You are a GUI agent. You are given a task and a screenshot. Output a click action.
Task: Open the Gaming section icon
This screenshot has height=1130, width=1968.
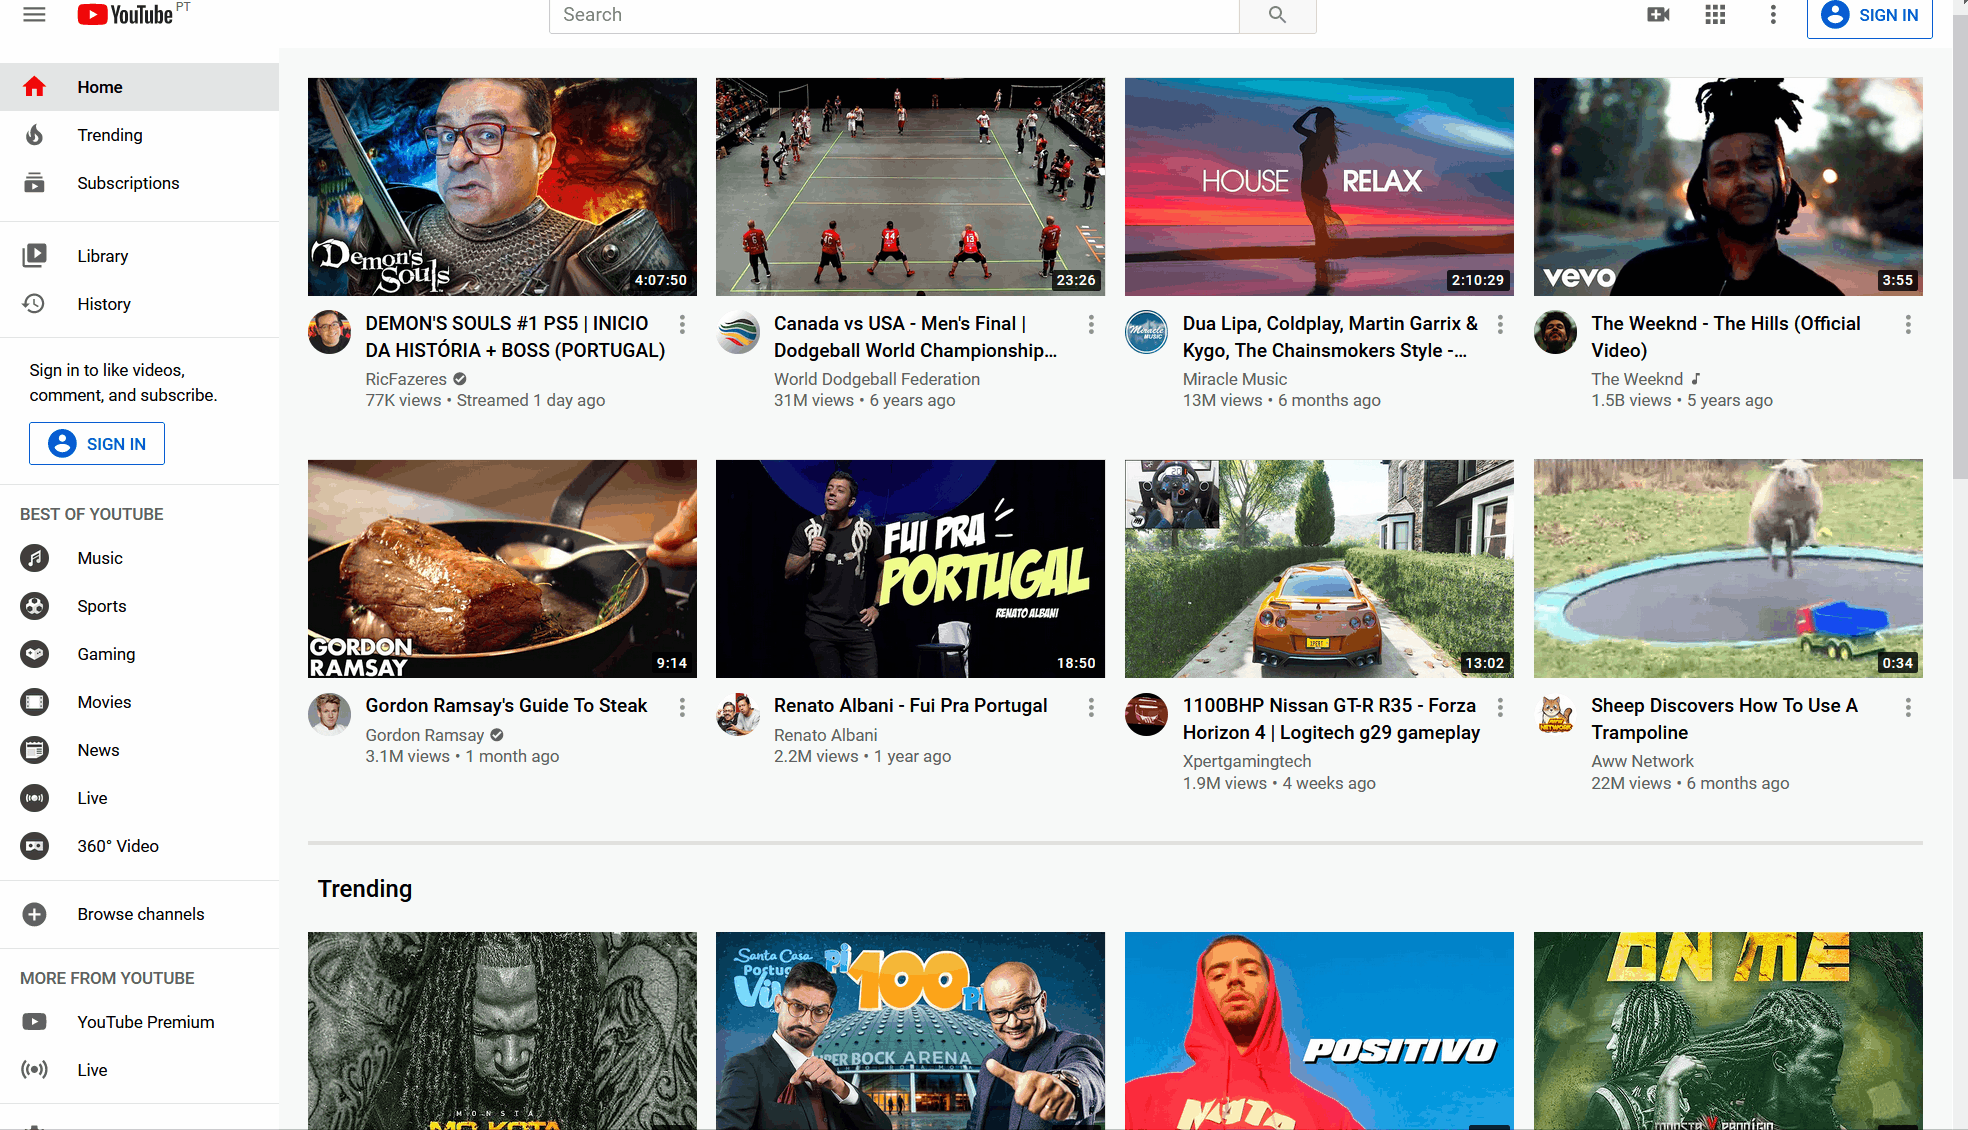pos(34,654)
